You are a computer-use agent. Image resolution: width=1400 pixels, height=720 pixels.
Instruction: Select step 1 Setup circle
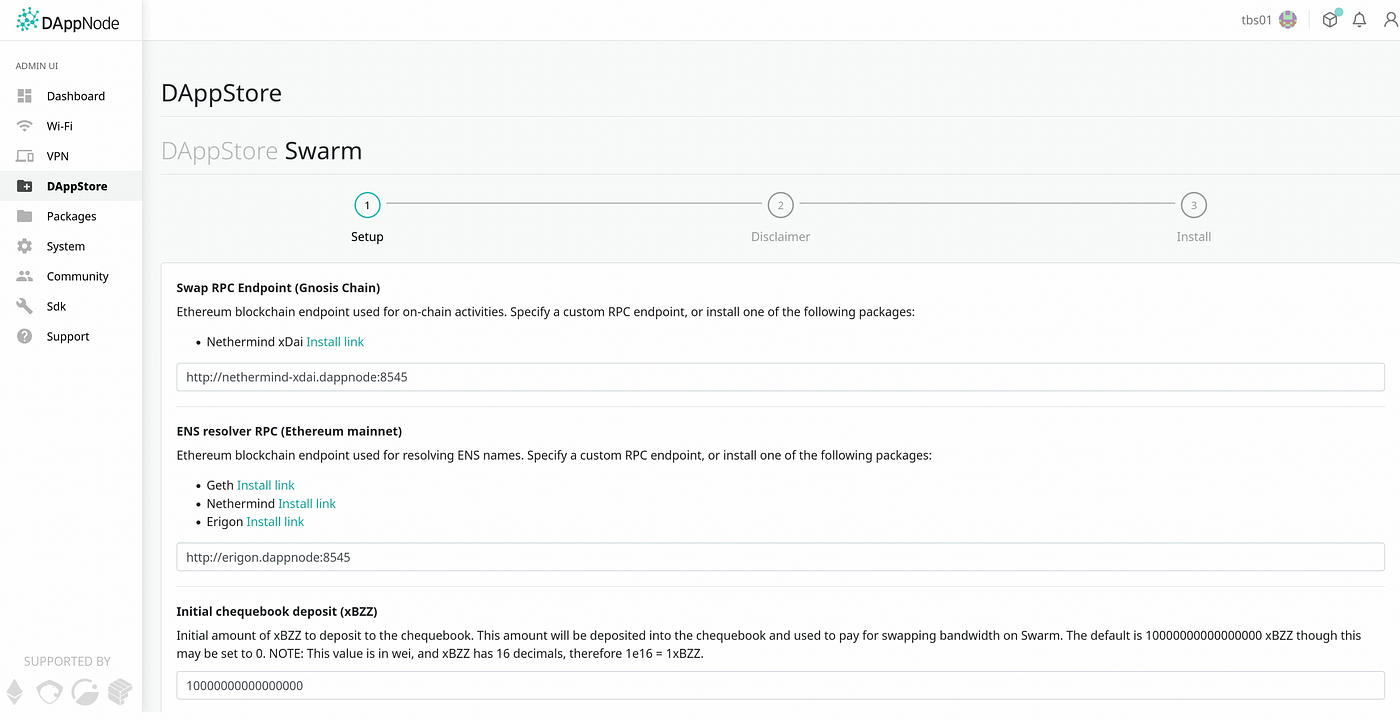coord(367,205)
